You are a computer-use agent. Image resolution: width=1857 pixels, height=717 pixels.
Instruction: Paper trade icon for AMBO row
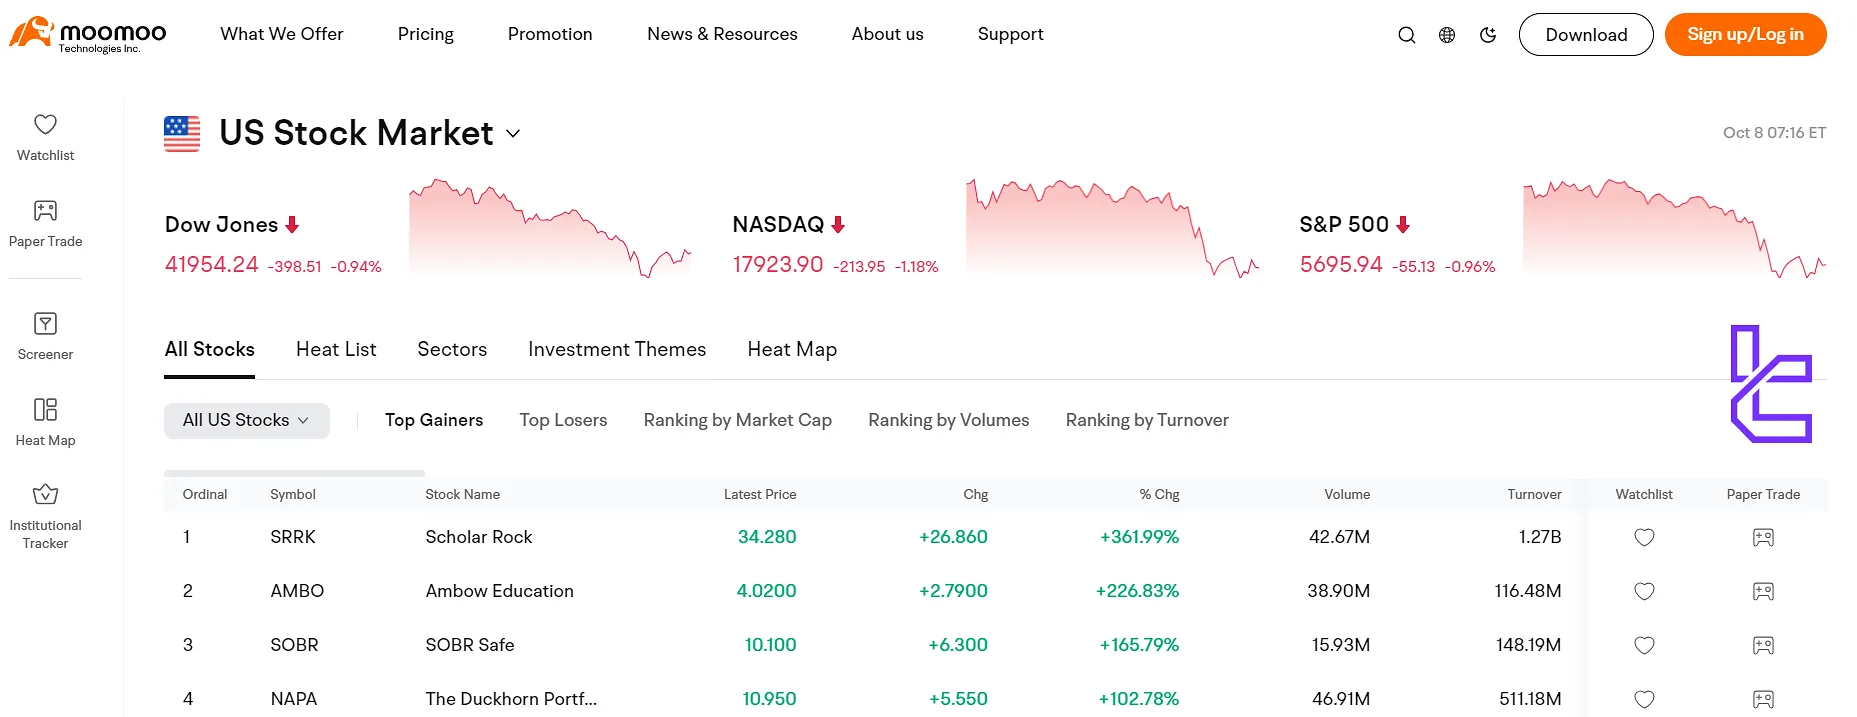tap(1763, 591)
